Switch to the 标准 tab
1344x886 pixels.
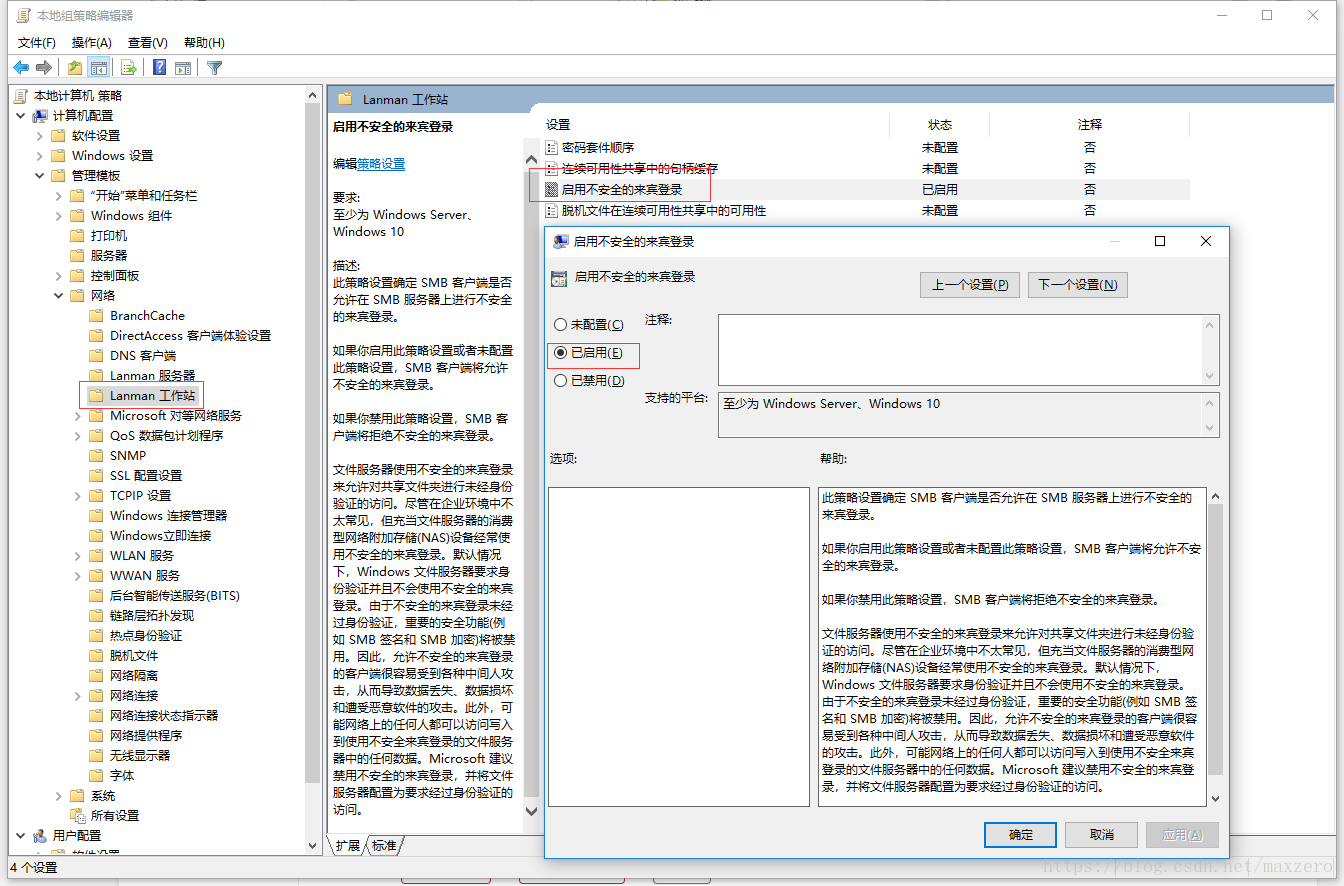(384, 845)
